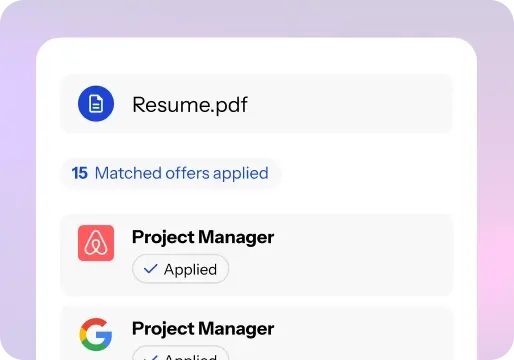
Task: Select the 15 Matched offers applied badge
Action: pyautogui.click(x=170, y=173)
